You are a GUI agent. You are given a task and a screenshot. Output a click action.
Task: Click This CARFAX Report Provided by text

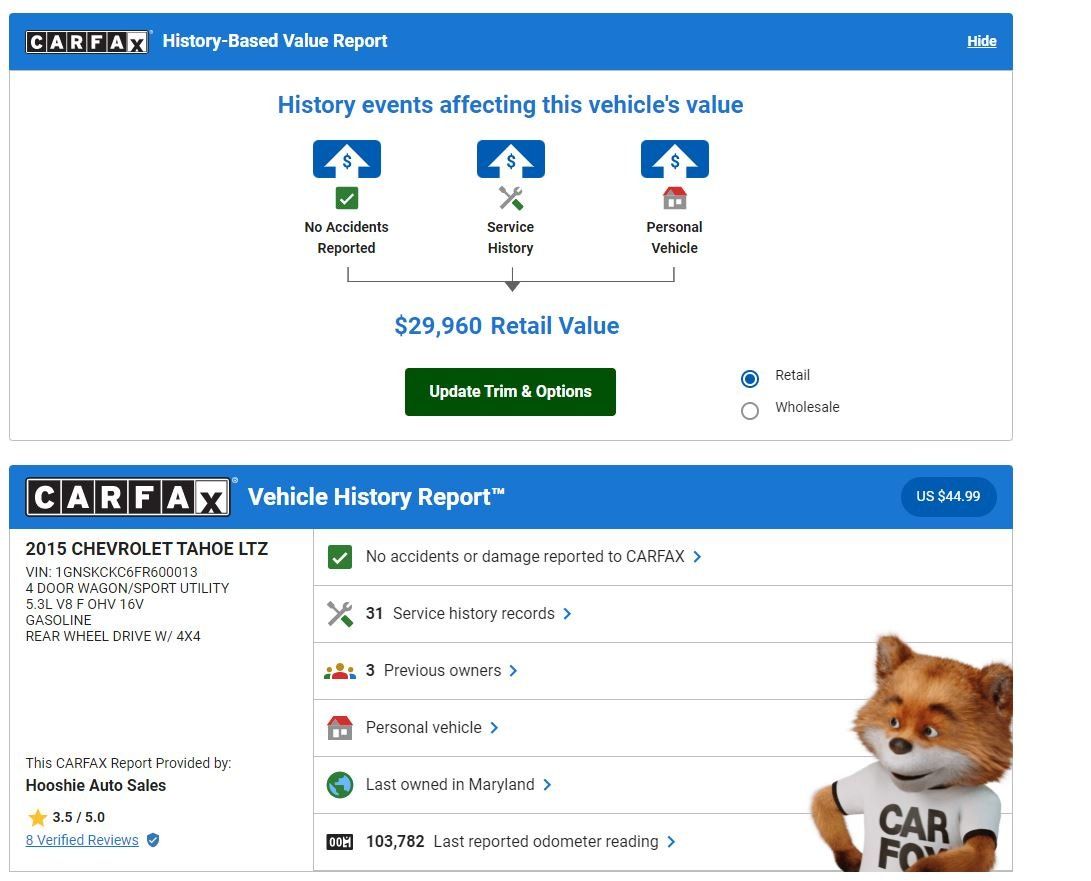[x=129, y=763]
